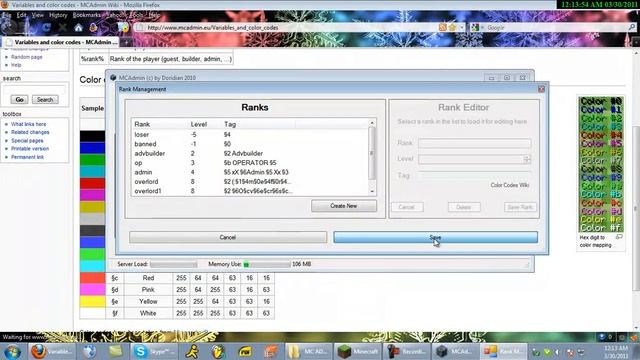Click the Google search box
Screen dimensions: 640x360
click(x=556, y=27)
